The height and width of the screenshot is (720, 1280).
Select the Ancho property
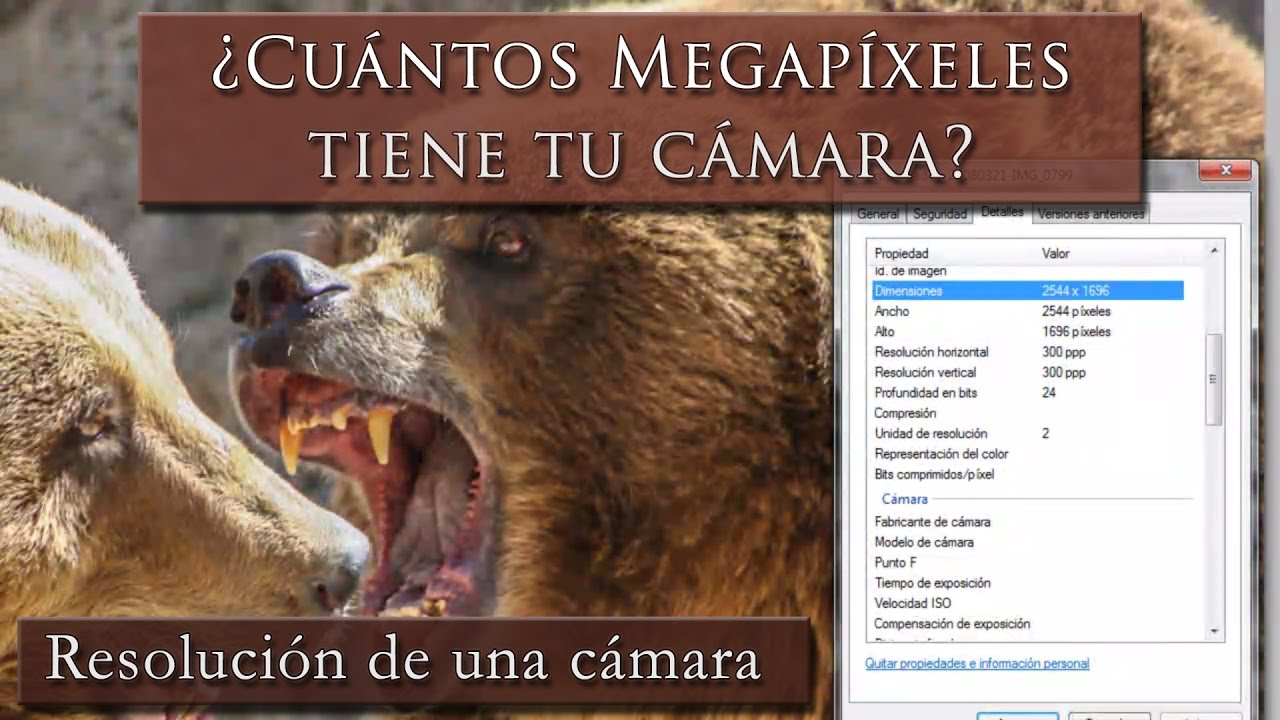point(892,311)
